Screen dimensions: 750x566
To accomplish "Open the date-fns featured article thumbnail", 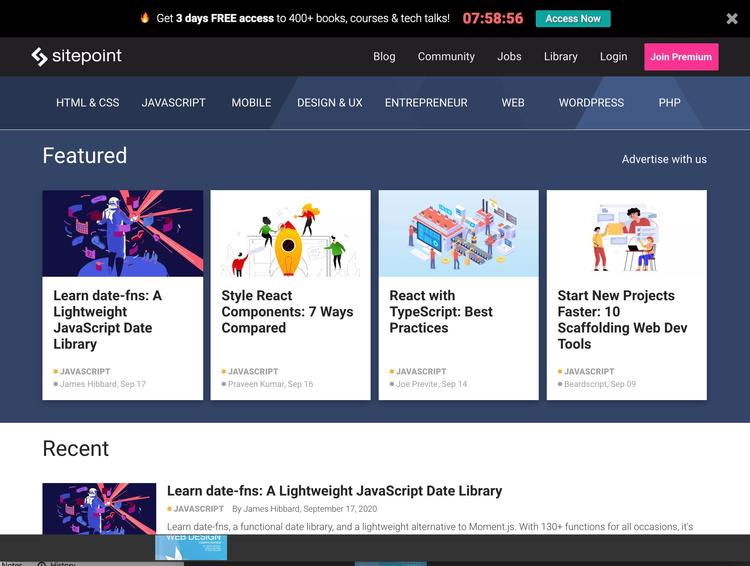I will [x=122, y=233].
